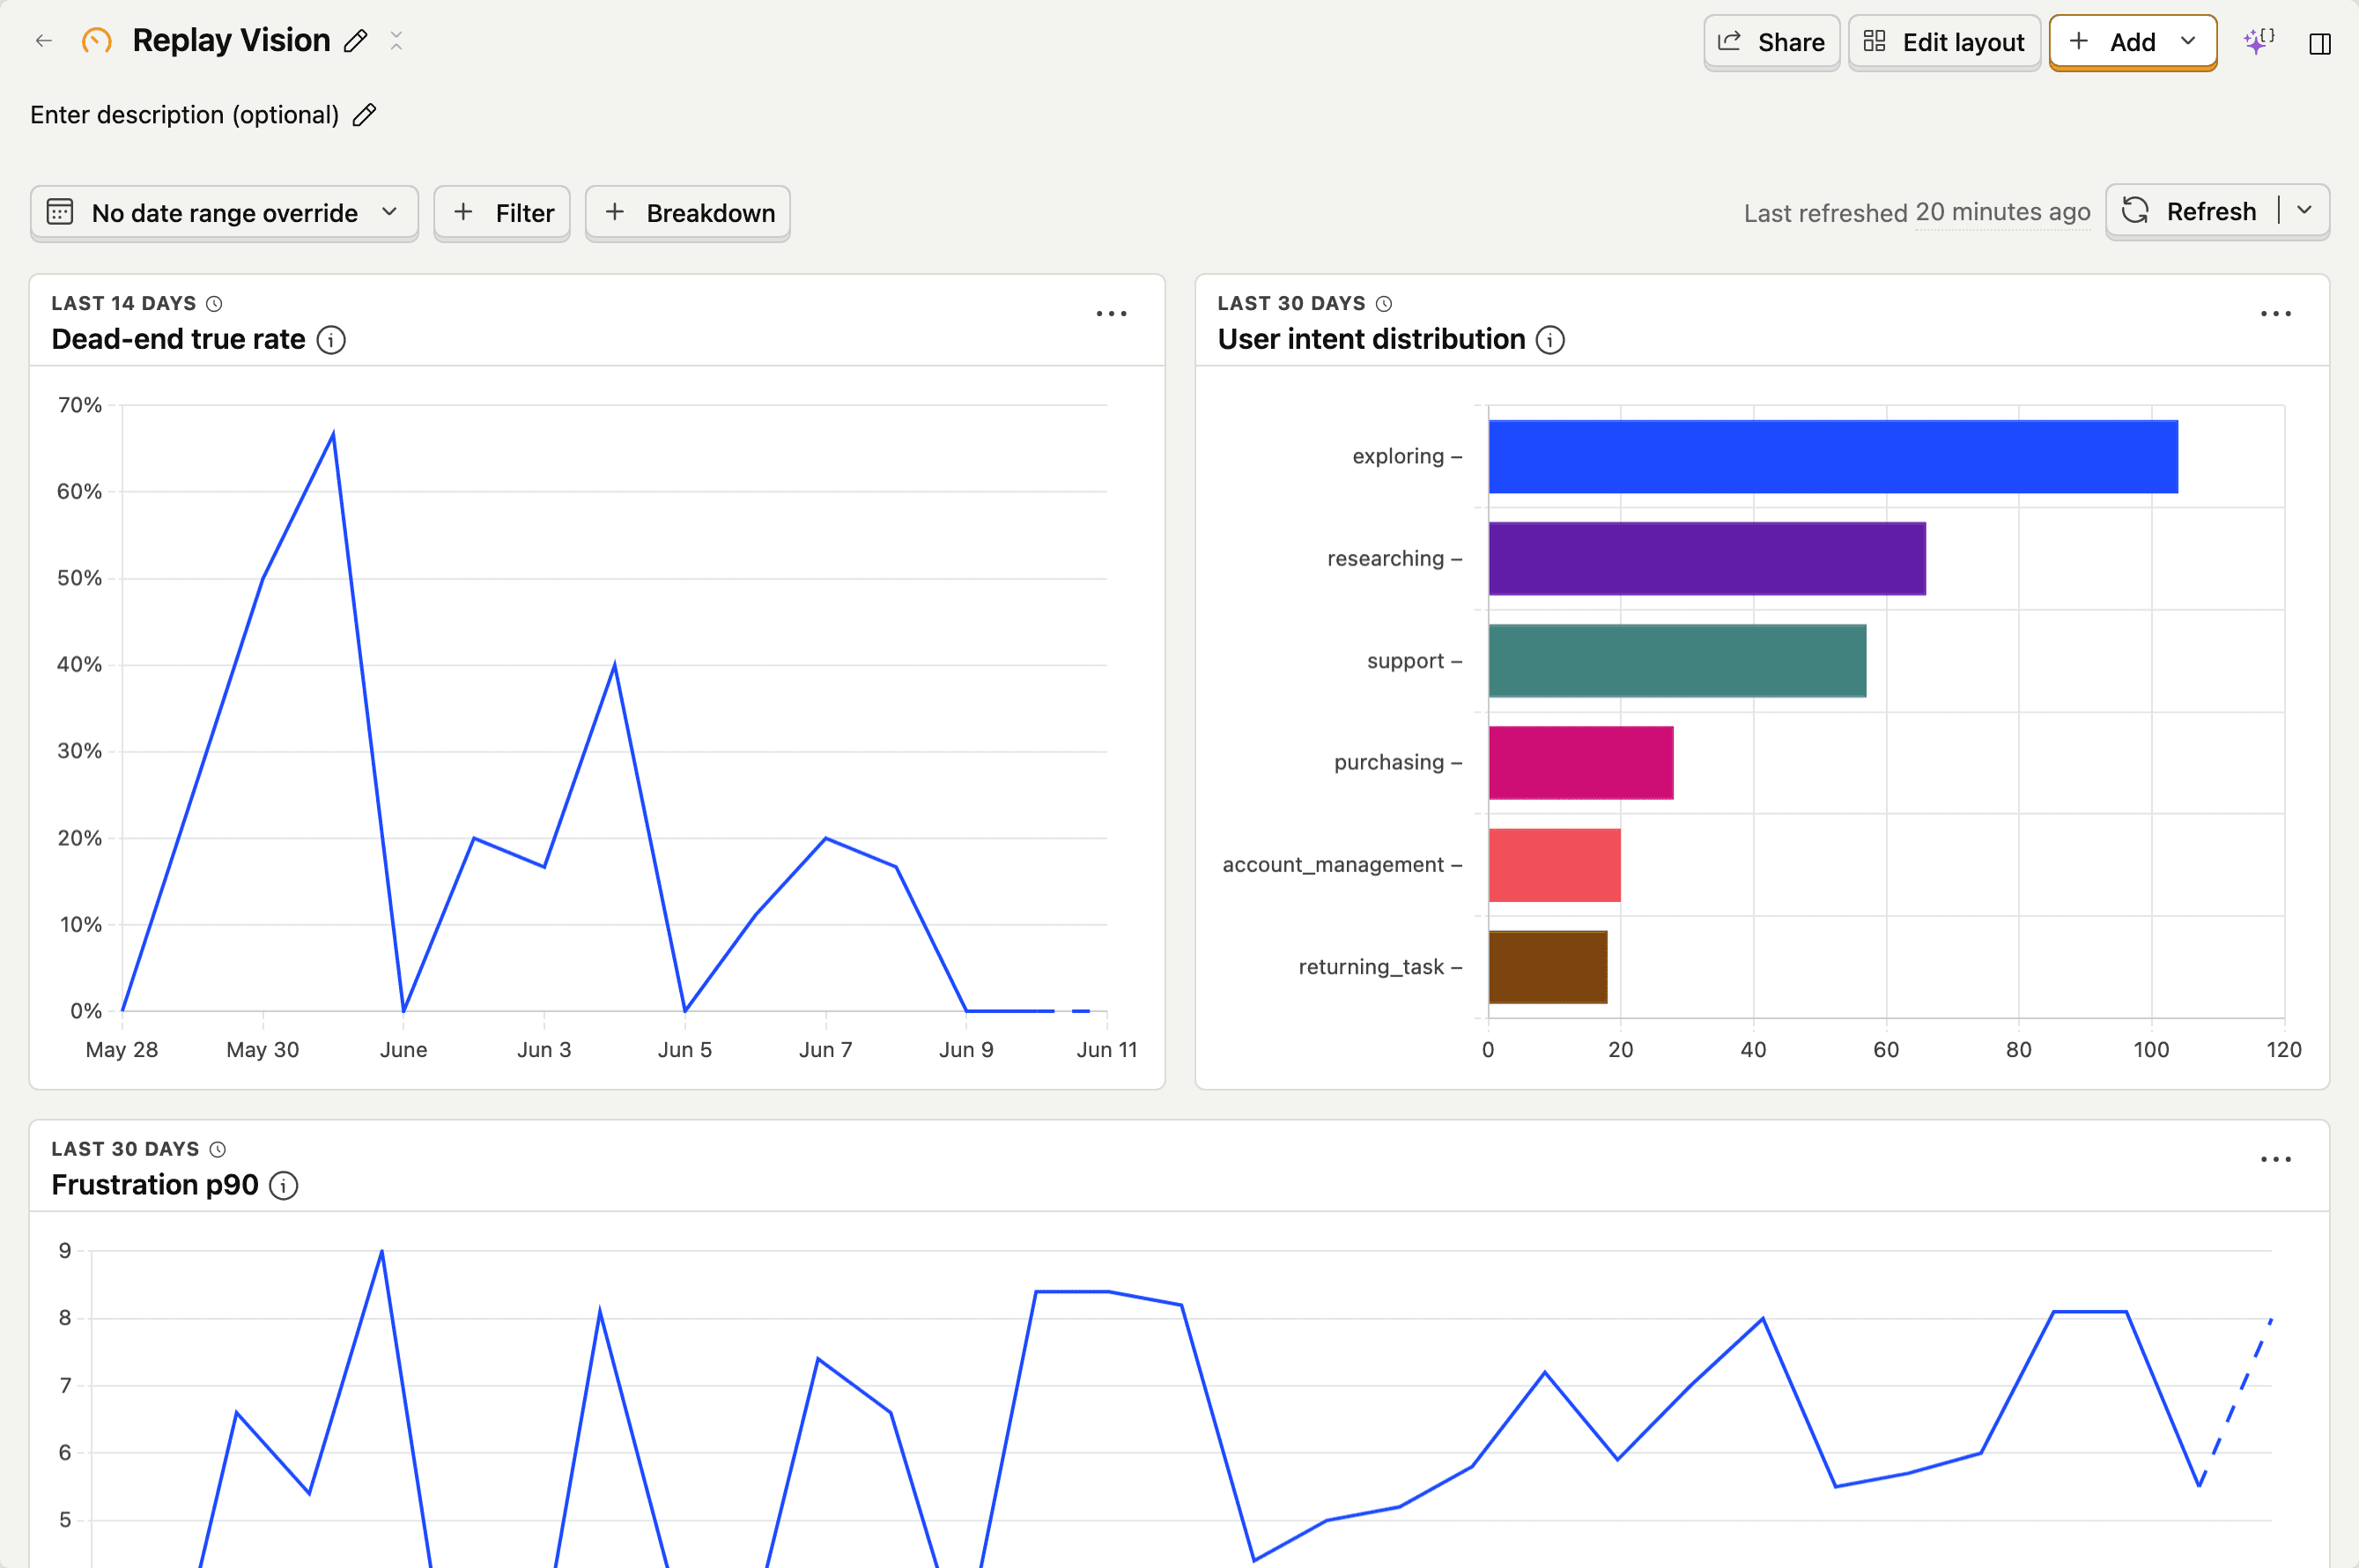
Task: Click the collapse chevrons next to title
Action: (396, 41)
